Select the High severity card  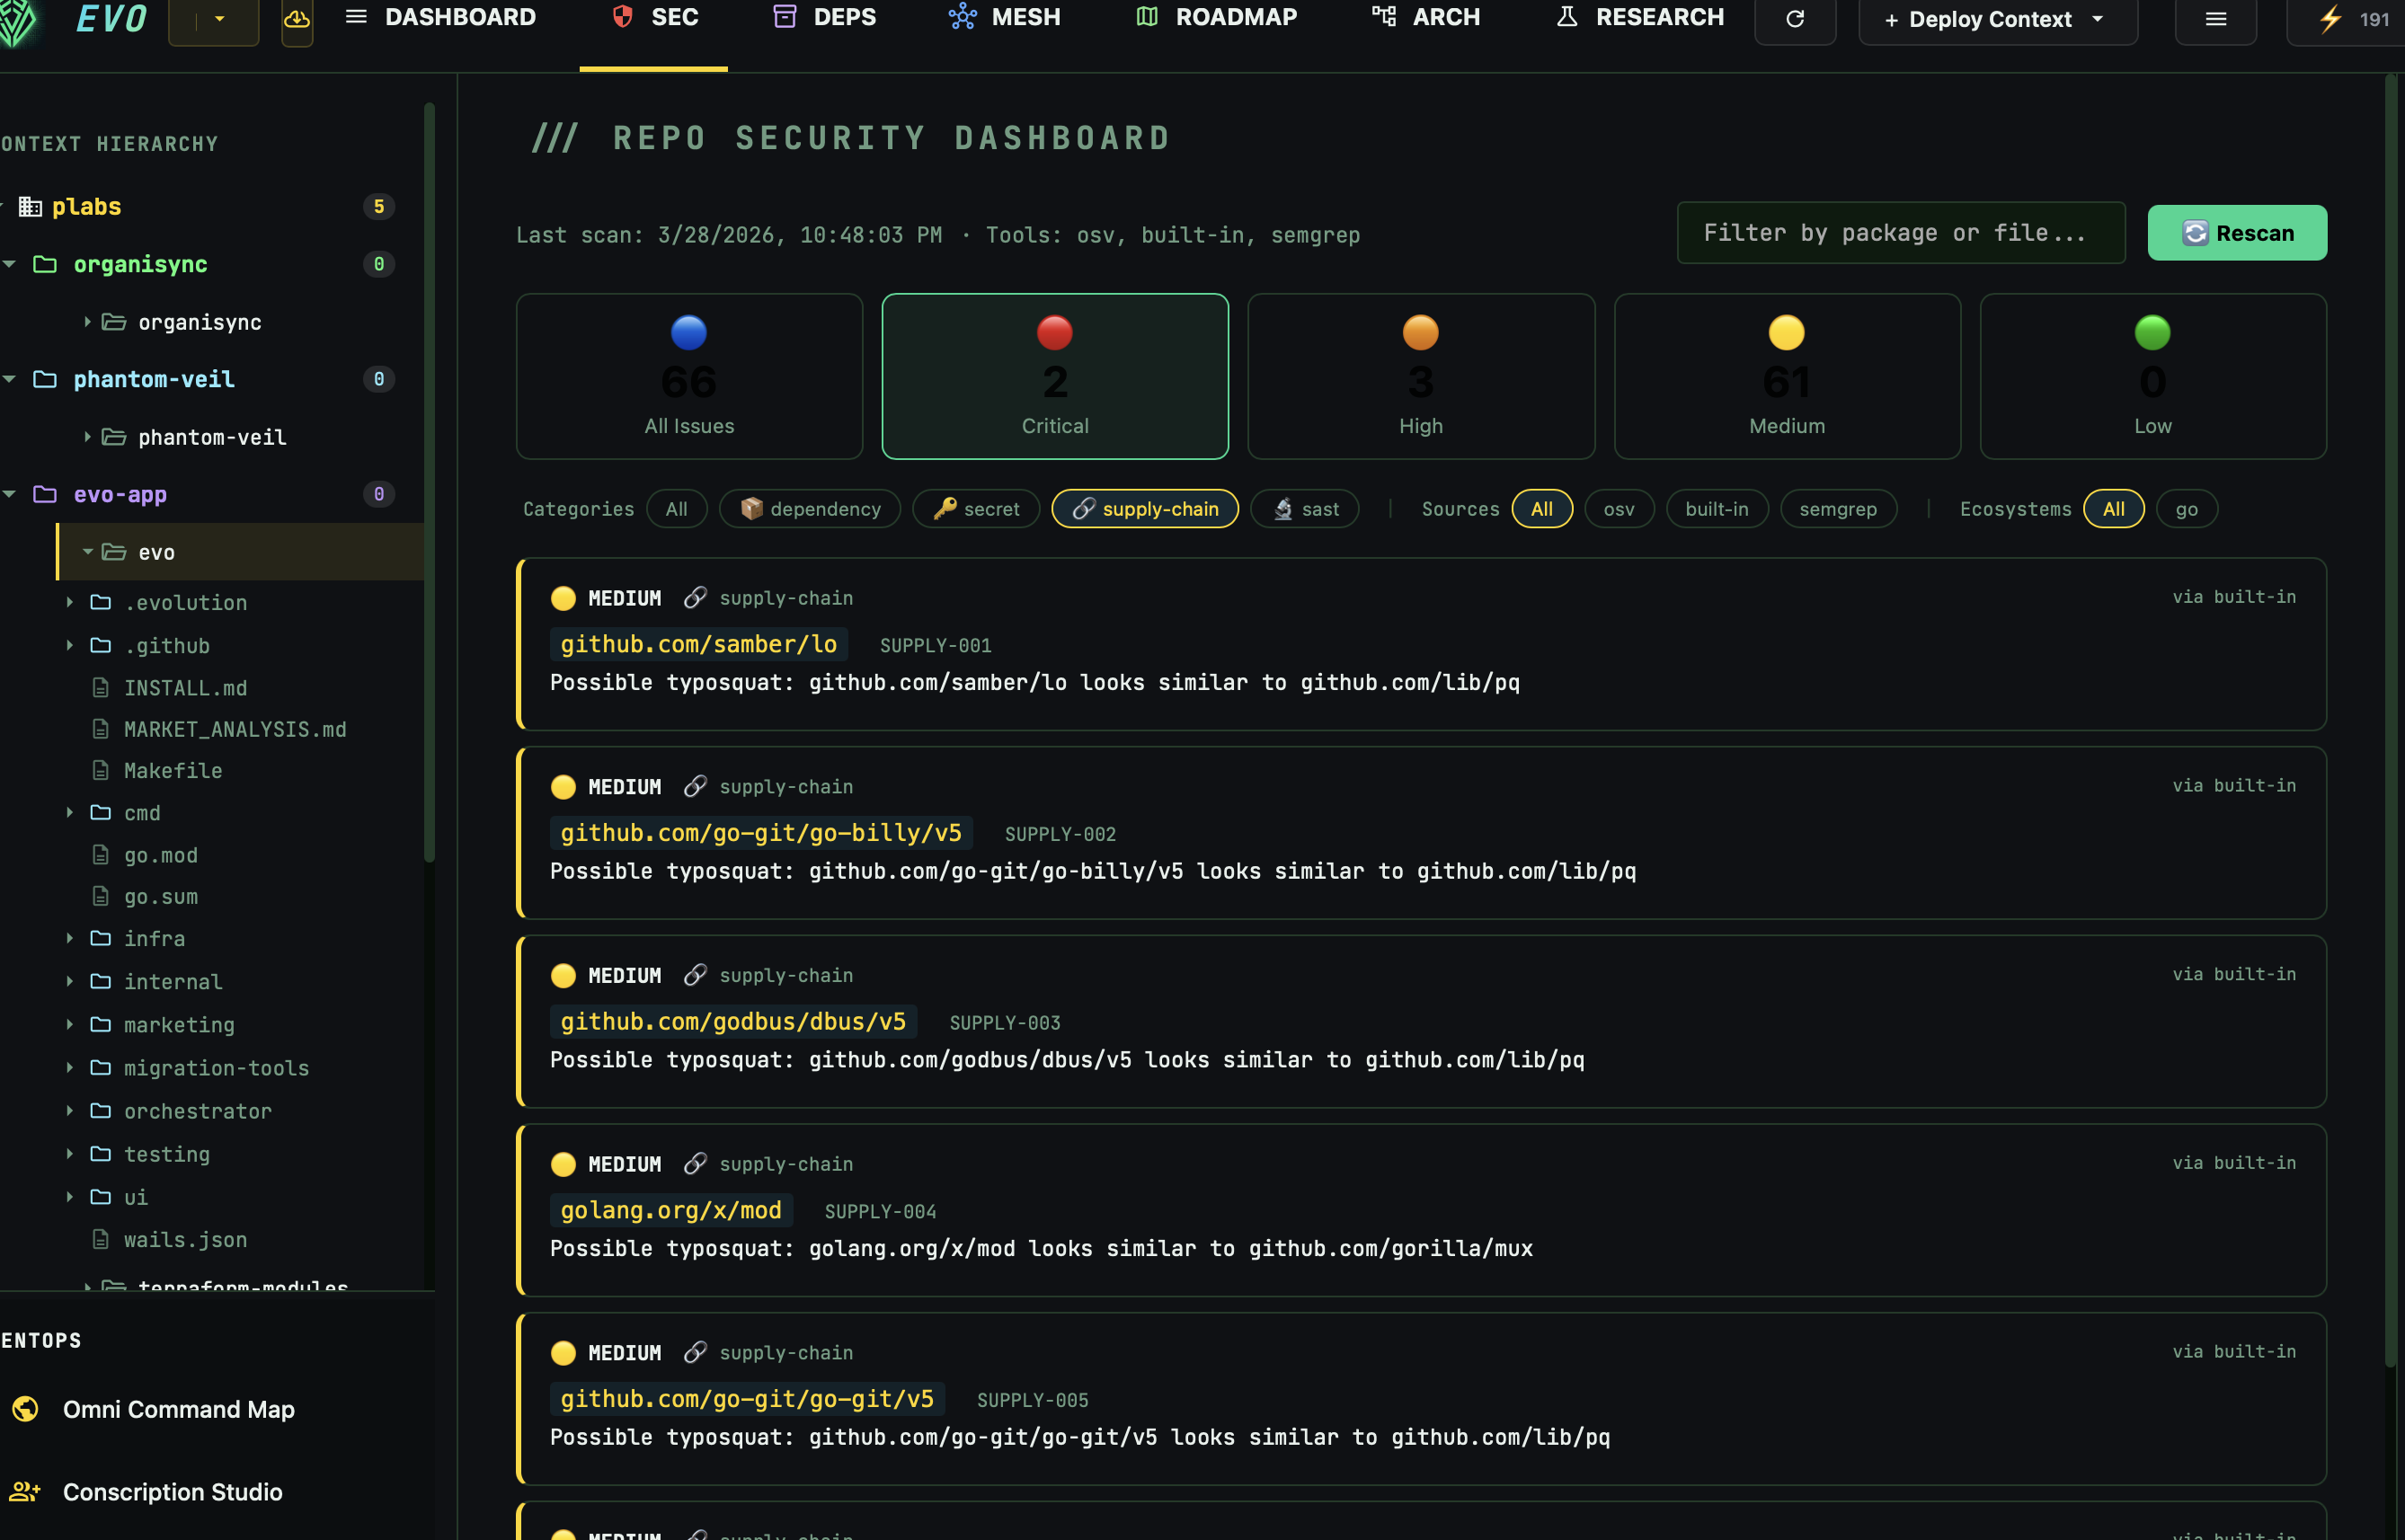tap(1421, 376)
